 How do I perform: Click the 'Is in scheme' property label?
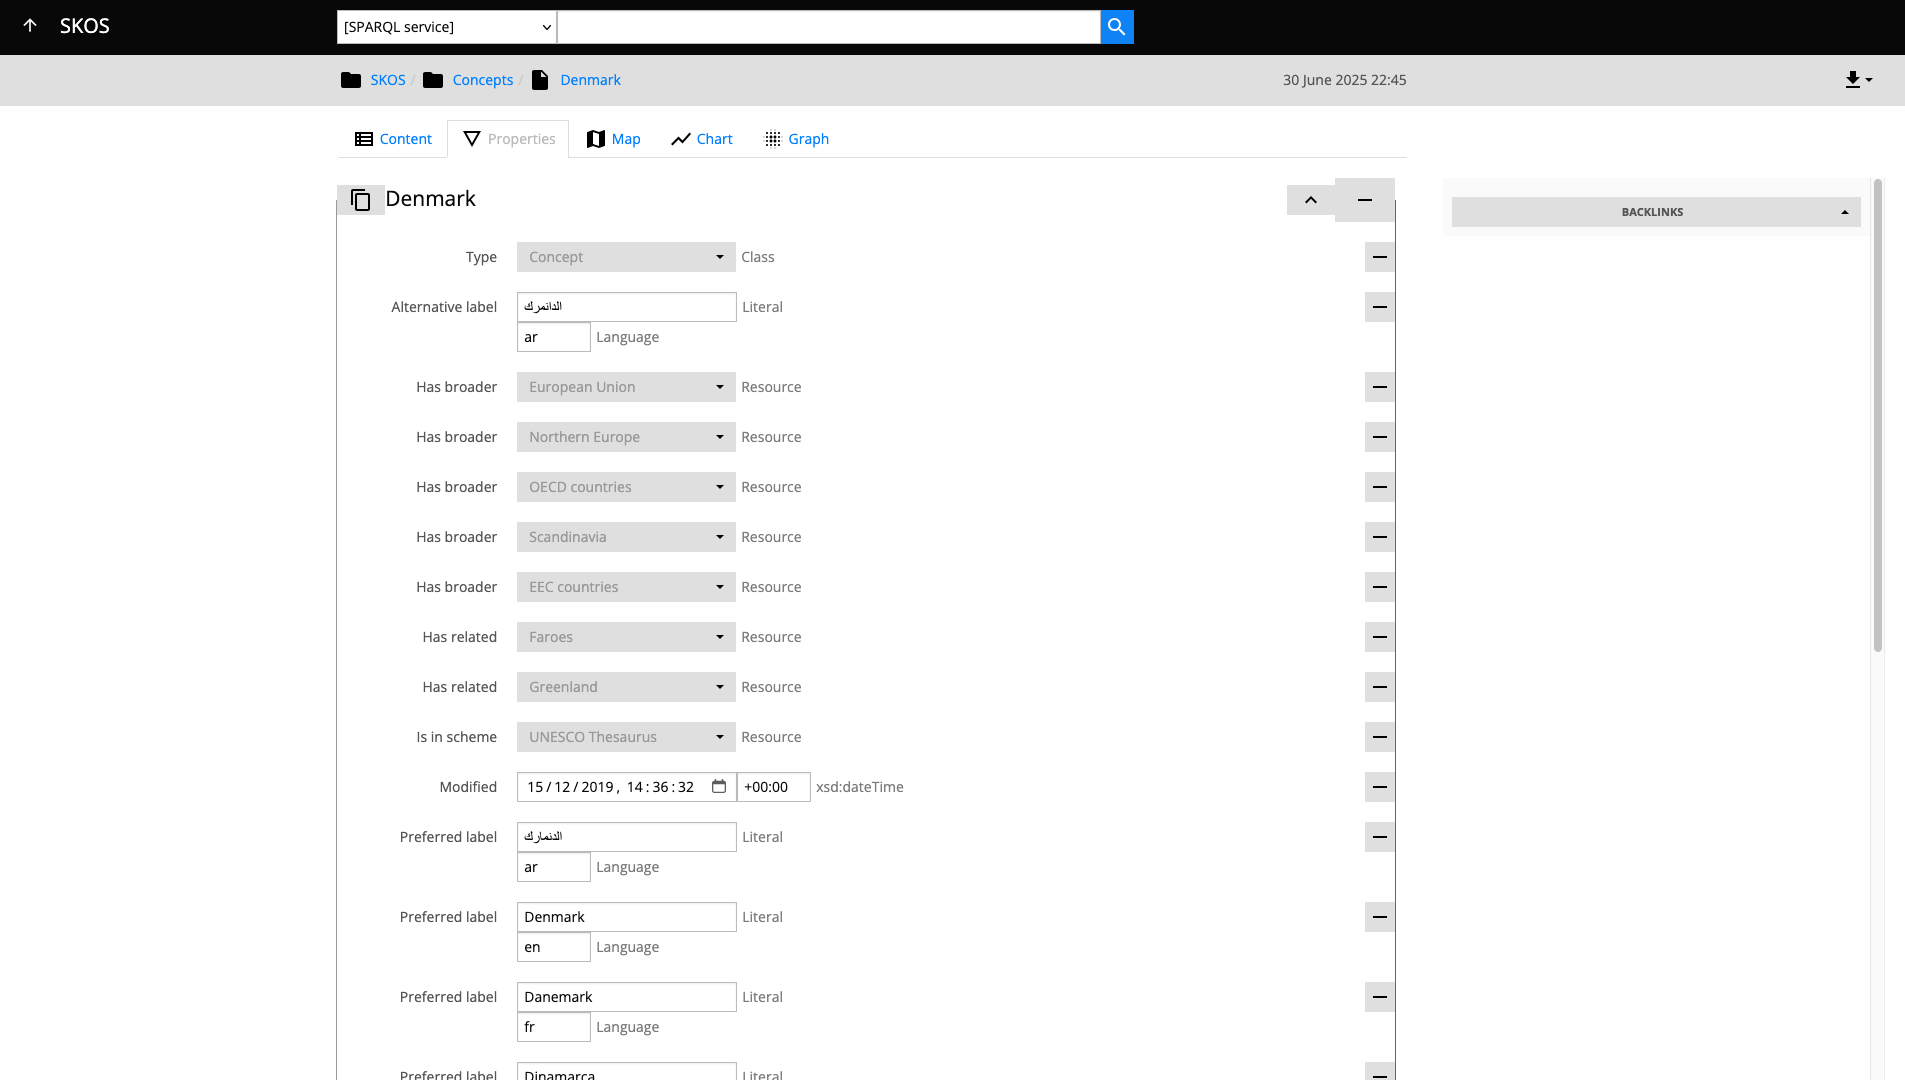(x=457, y=737)
